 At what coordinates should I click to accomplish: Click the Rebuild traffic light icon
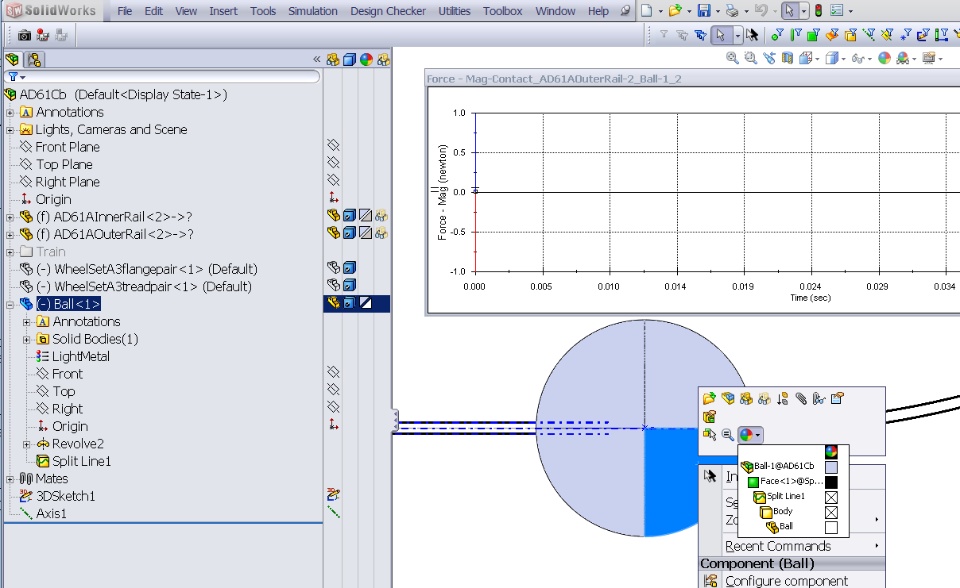click(x=818, y=10)
